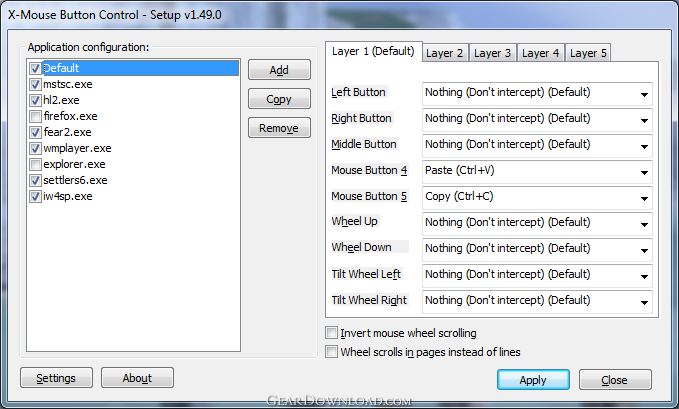Open the Mouse Button 5 Copy dropdown

[537, 198]
